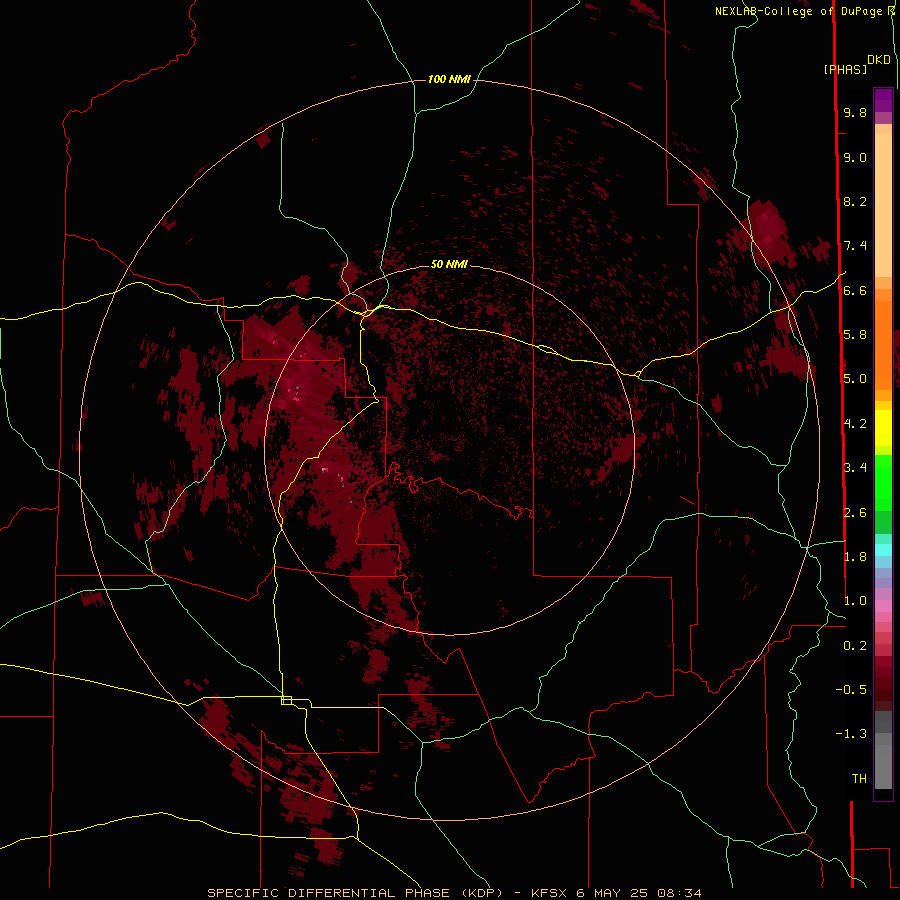Viewport: 900px width, 900px height.
Task: Click the -1.3 value on the color scale
Action: point(851,734)
